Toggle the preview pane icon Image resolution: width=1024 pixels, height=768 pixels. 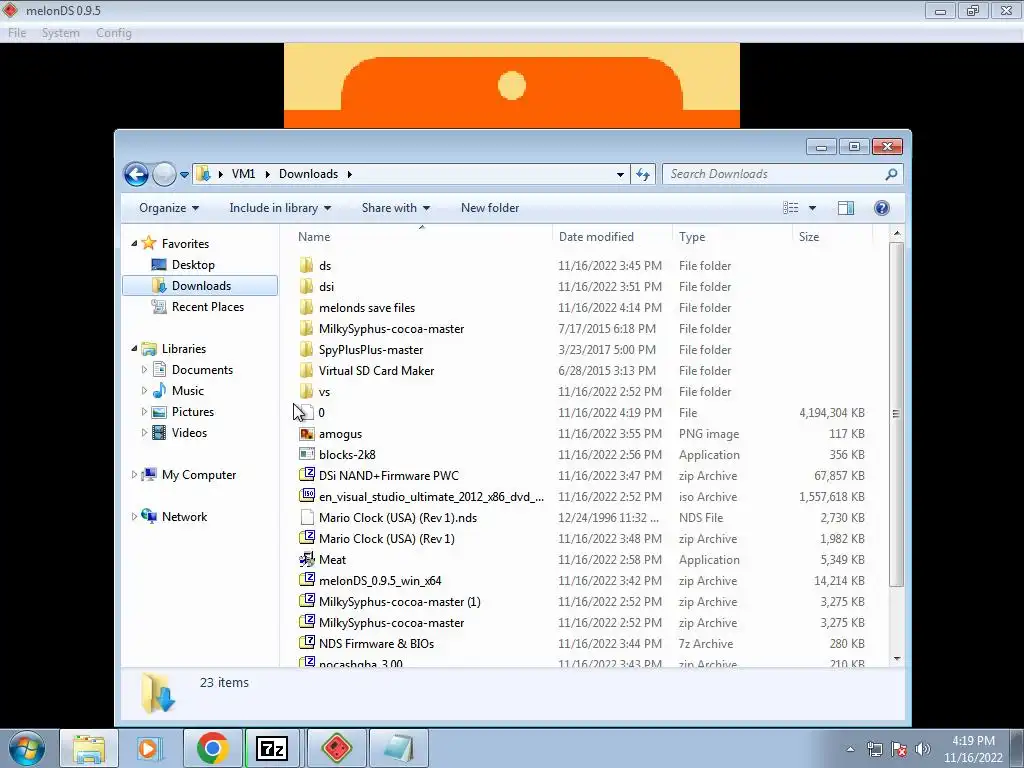click(x=846, y=208)
